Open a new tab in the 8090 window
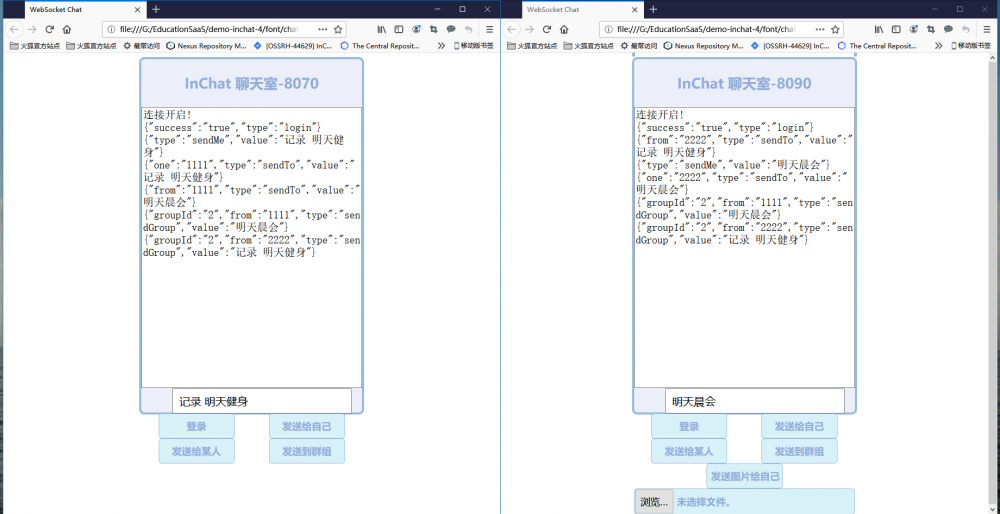Image resolution: width=1000 pixels, height=514 pixels. pos(653,10)
